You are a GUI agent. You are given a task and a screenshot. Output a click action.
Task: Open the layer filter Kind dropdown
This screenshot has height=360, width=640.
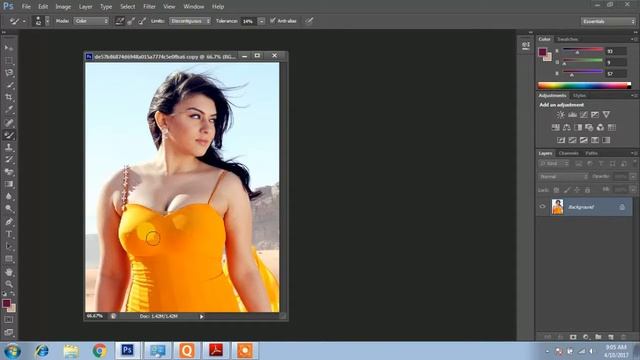pyautogui.click(x=554, y=164)
